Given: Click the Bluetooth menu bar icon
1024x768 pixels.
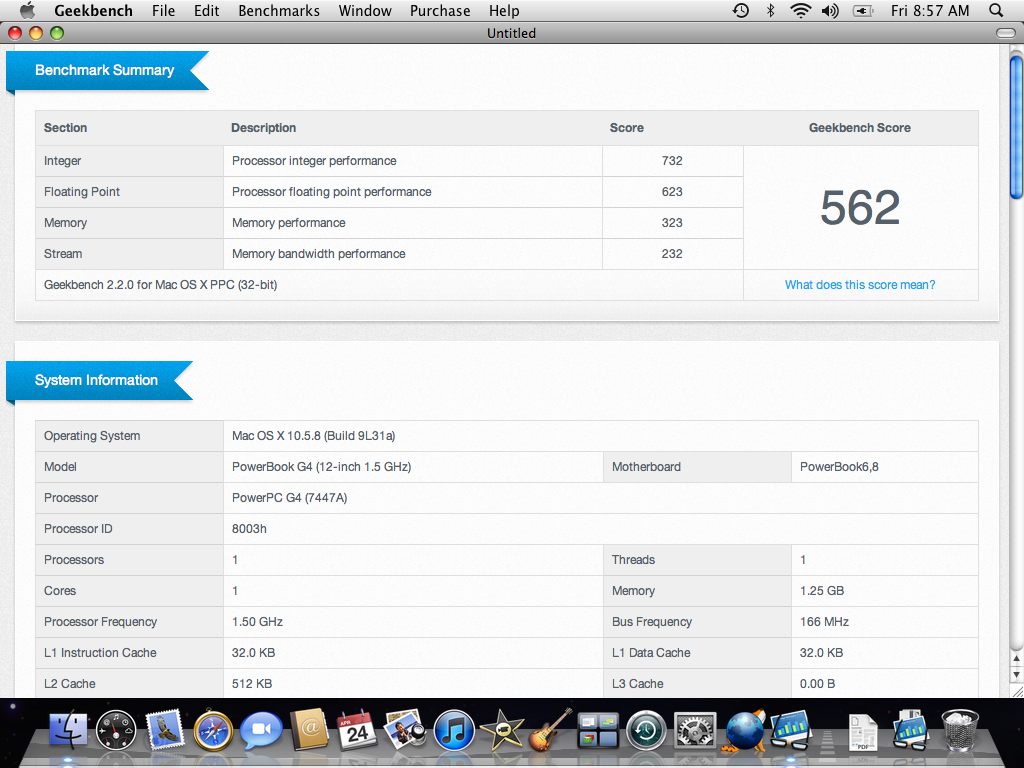Looking at the screenshot, I should click(771, 10).
